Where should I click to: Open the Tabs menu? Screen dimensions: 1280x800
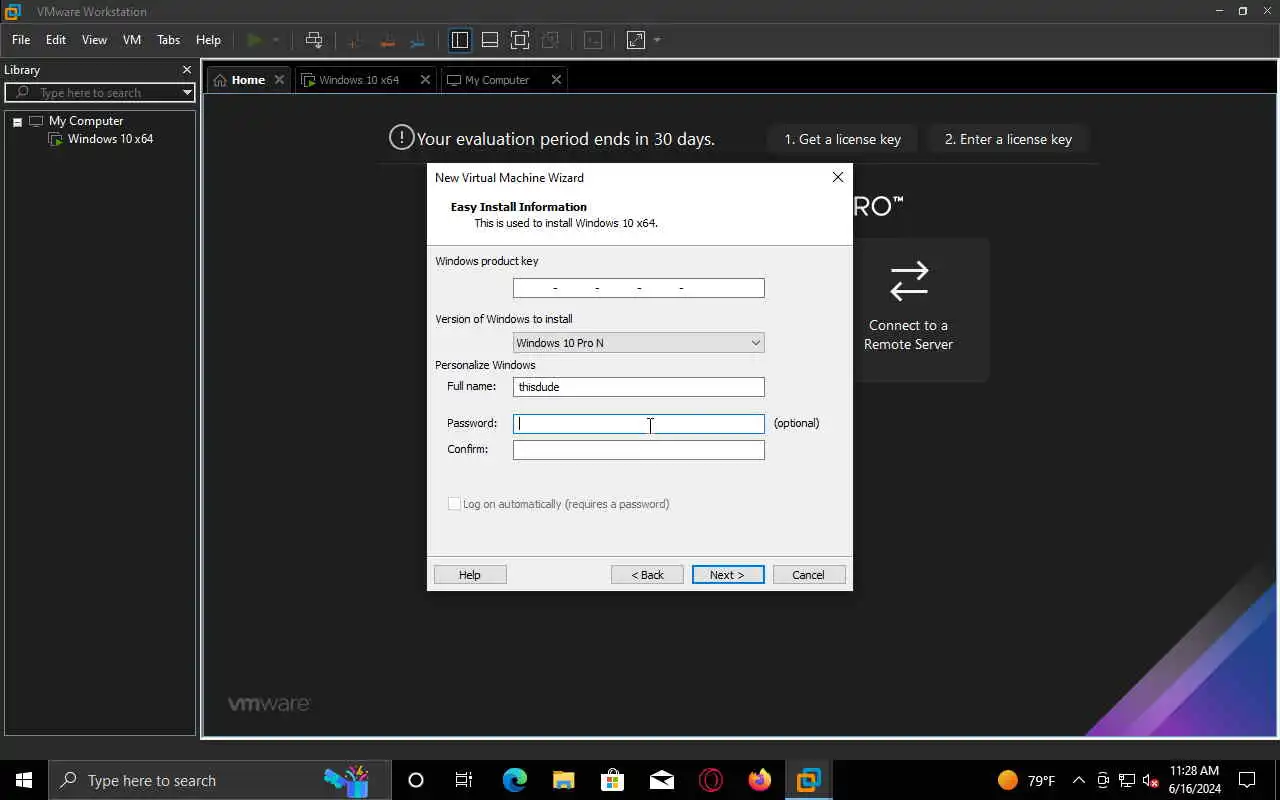point(169,40)
